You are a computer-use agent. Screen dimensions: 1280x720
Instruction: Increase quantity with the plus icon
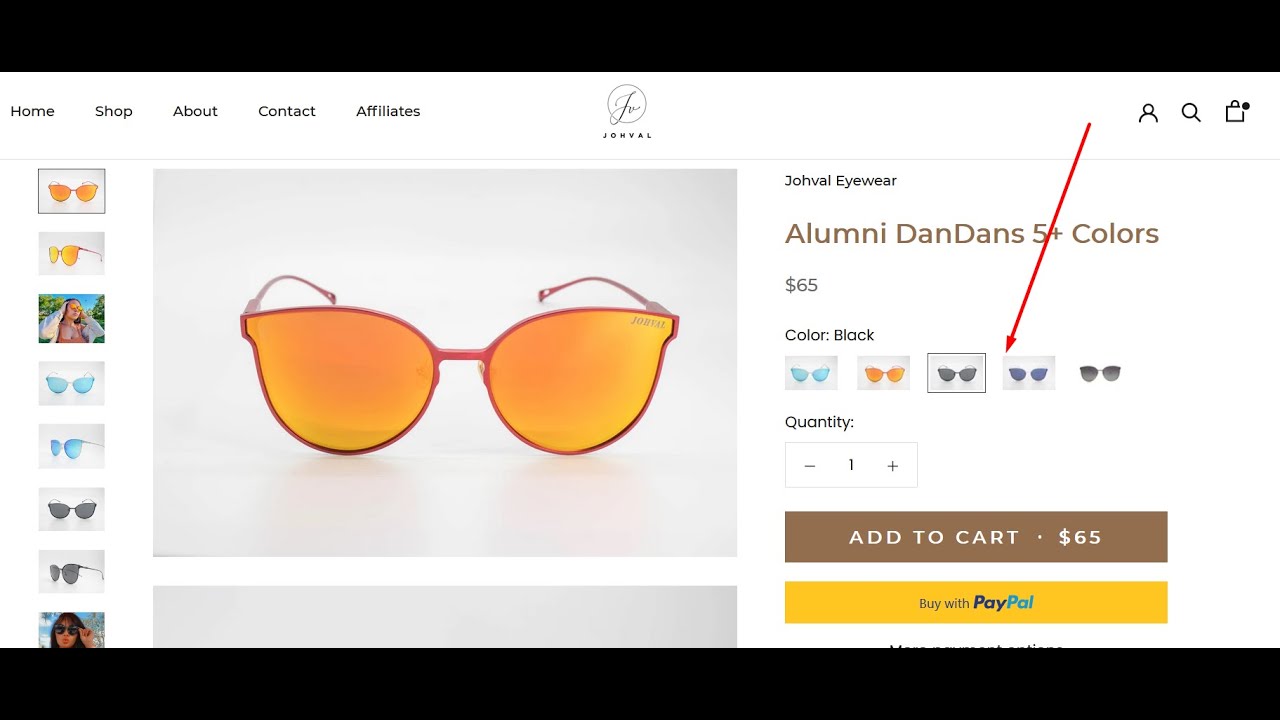pos(893,466)
